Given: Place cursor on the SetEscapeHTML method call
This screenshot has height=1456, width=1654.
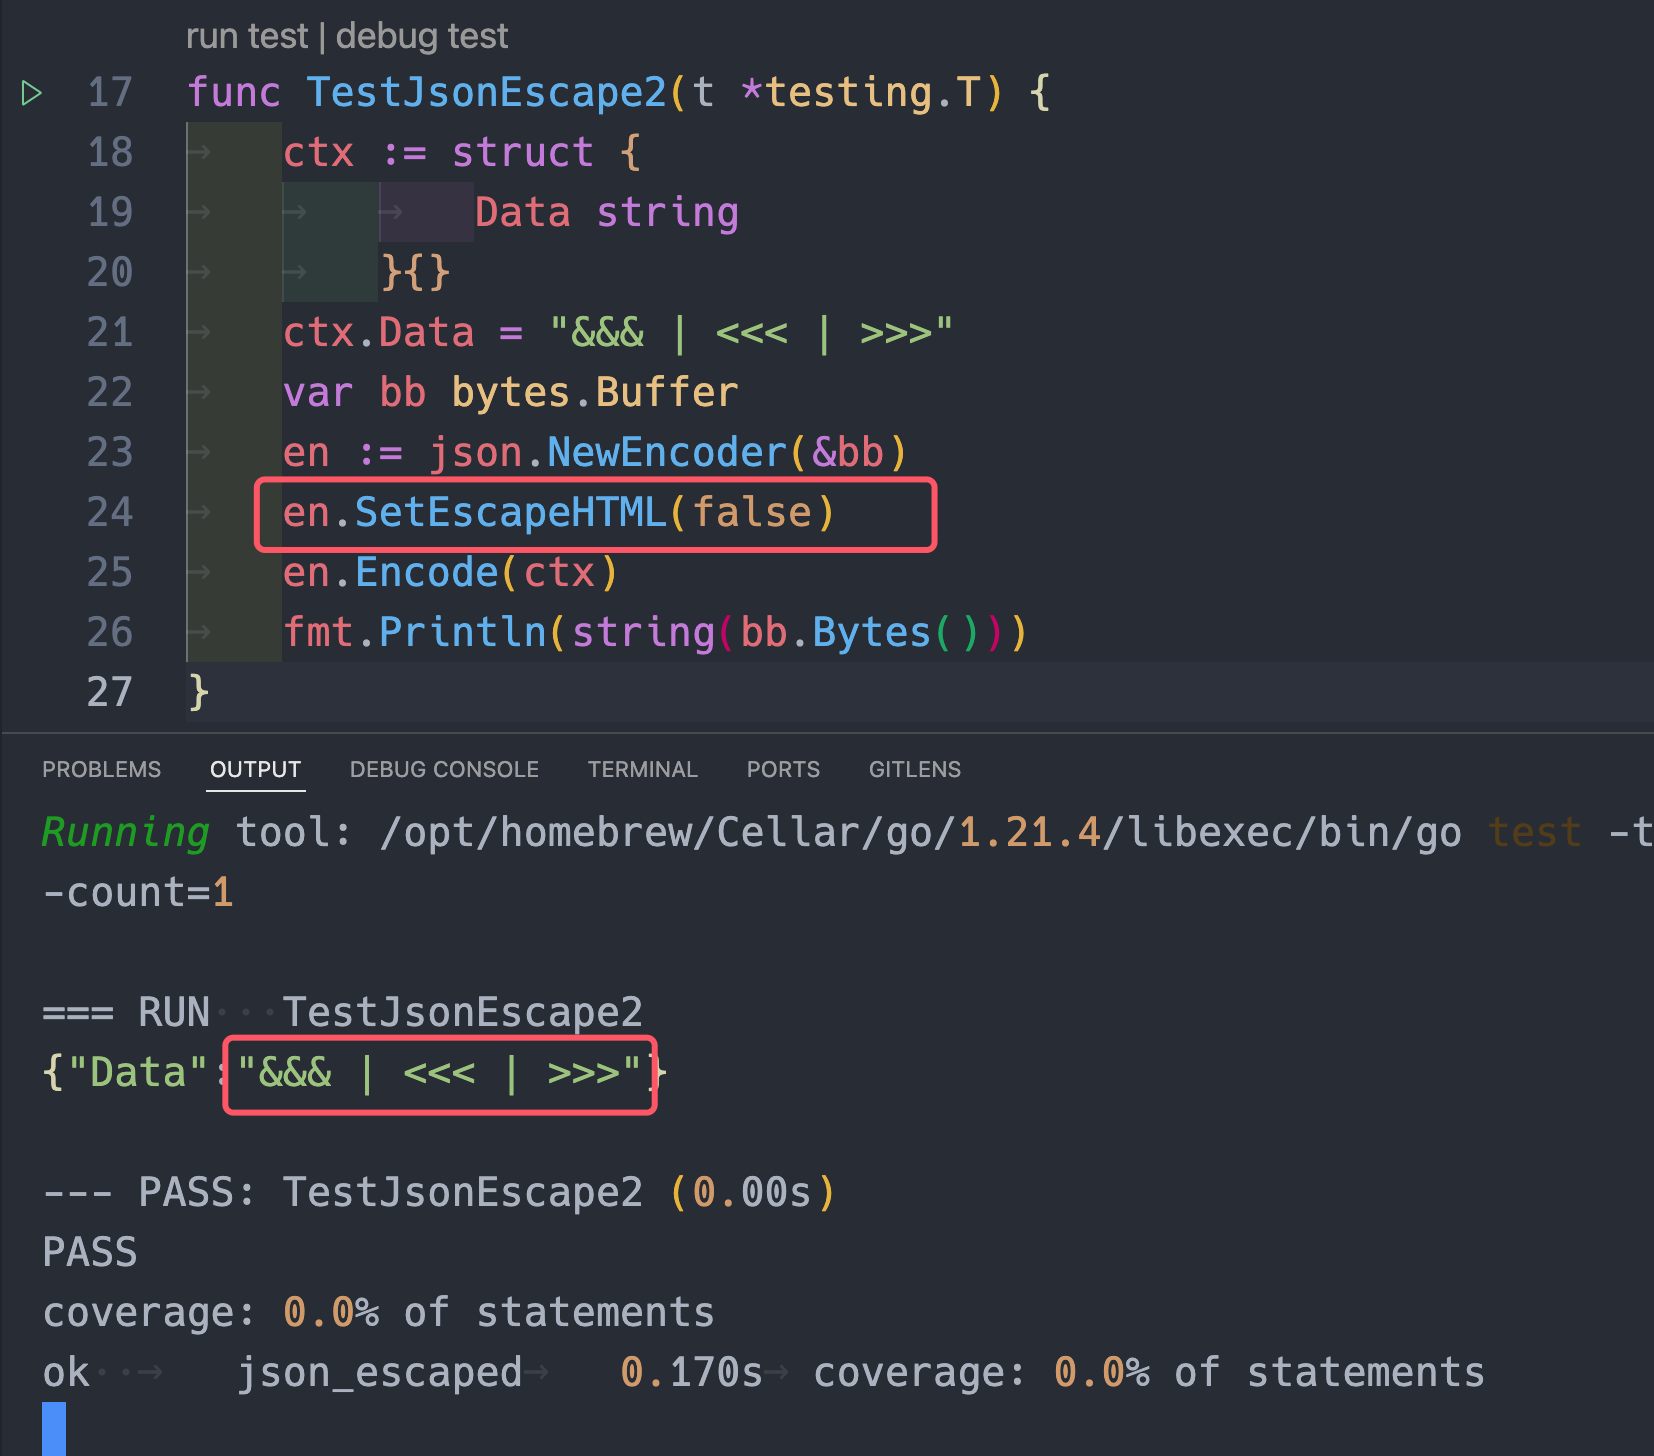Looking at the screenshot, I should coord(510,512).
